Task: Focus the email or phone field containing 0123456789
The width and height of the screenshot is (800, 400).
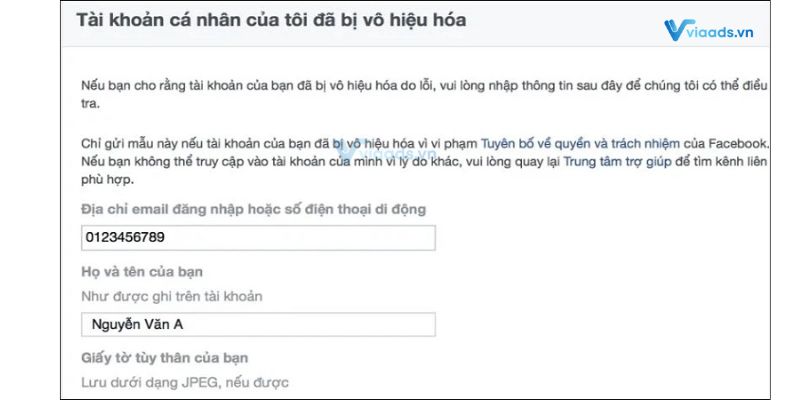Action: [x=258, y=238]
